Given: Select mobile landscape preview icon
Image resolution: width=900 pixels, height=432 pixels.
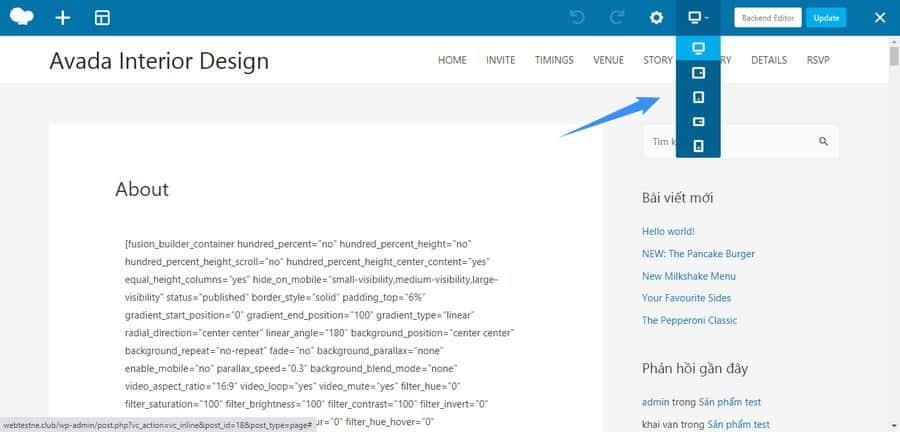Looking at the screenshot, I should click(x=698, y=122).
